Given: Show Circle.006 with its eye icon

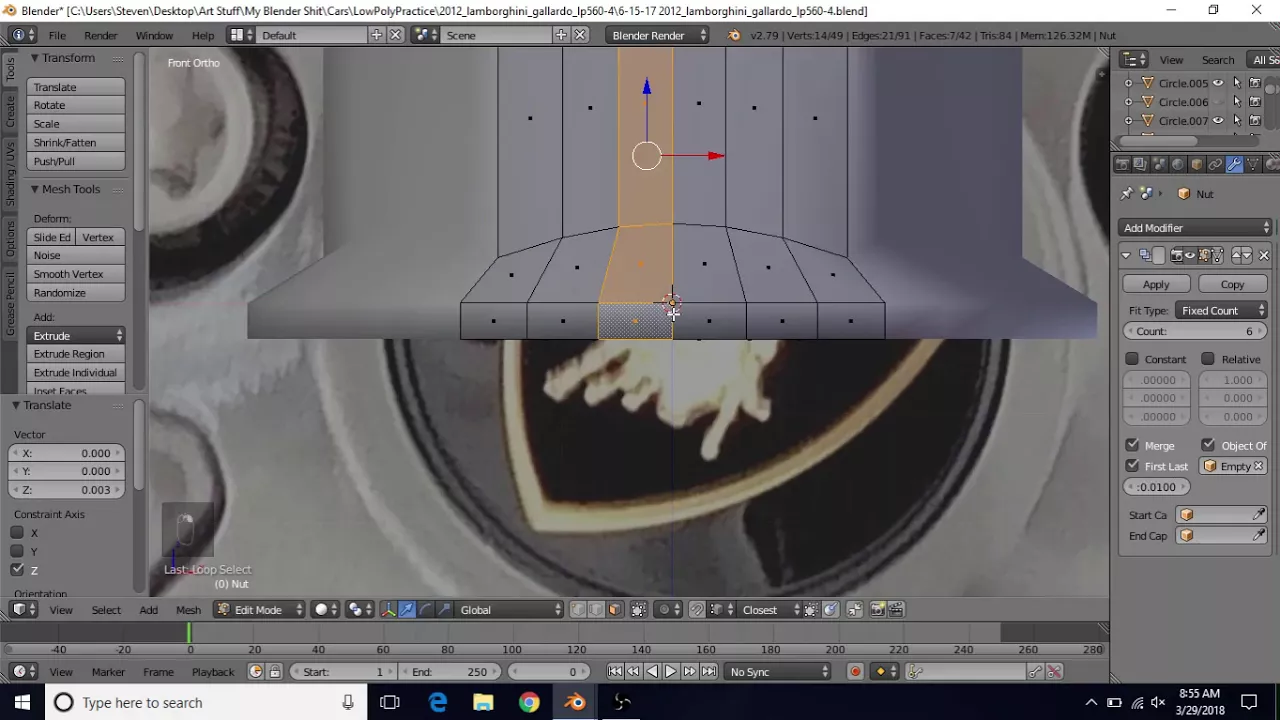Looking at the screenshot, I should click(x=1218, y=102).
